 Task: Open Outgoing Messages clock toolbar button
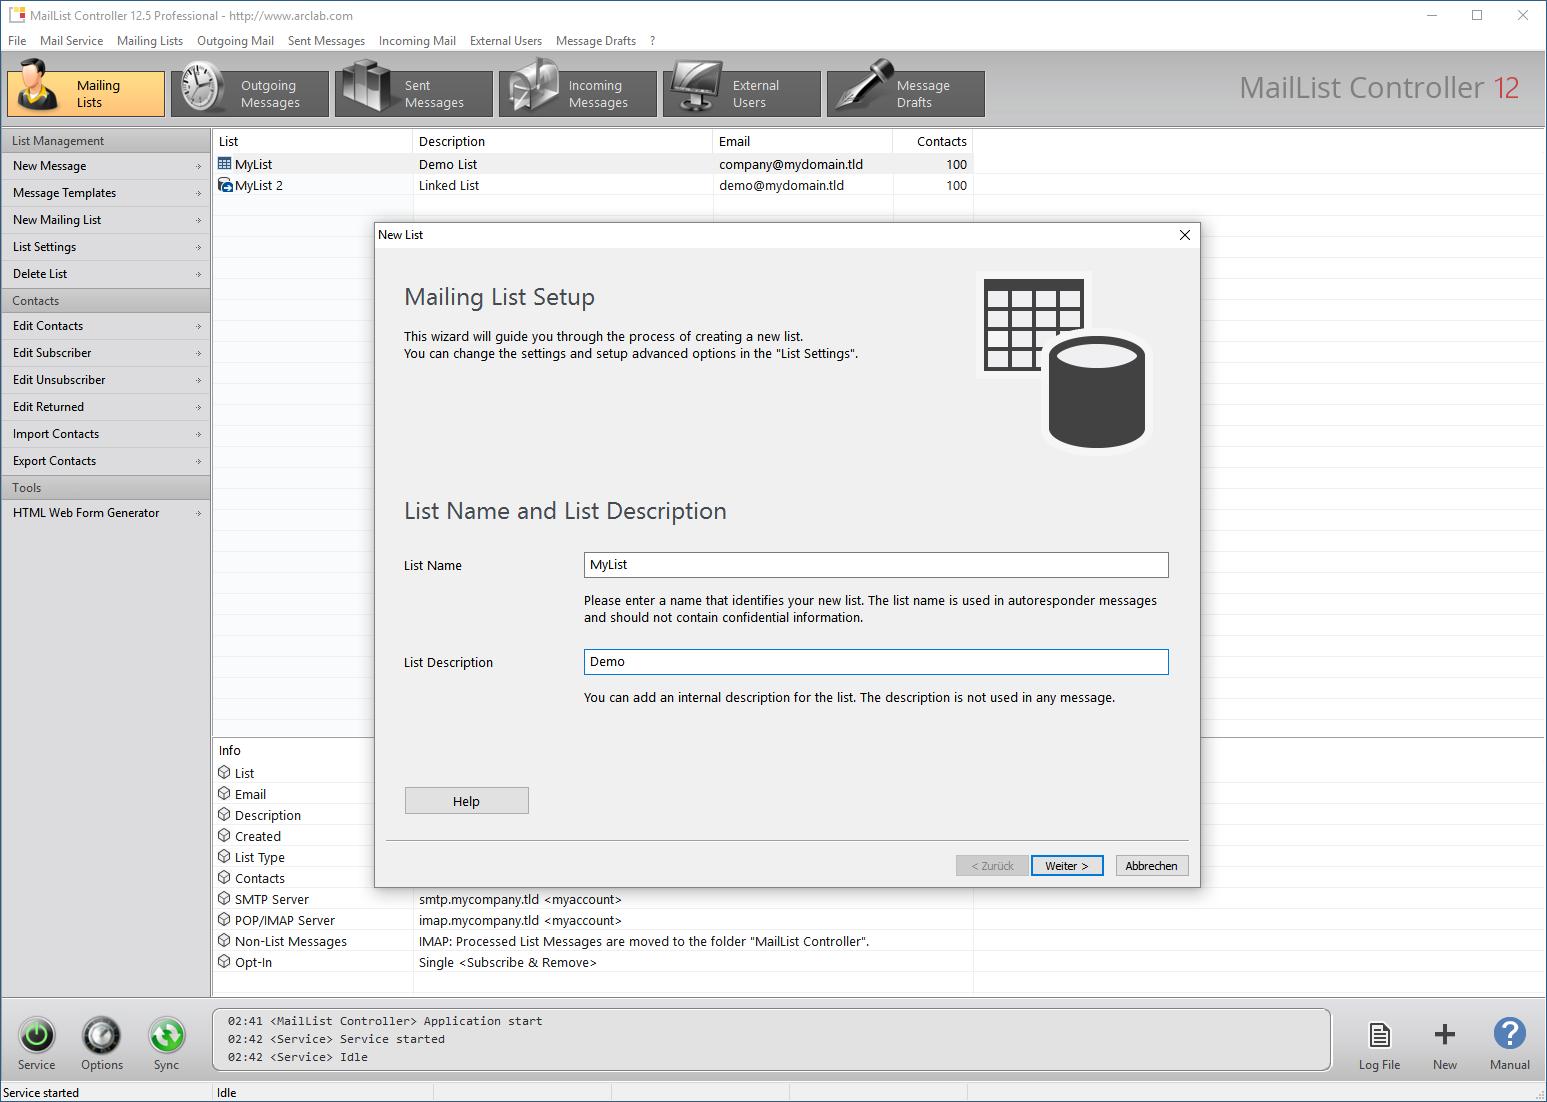(x=250, y=94)
